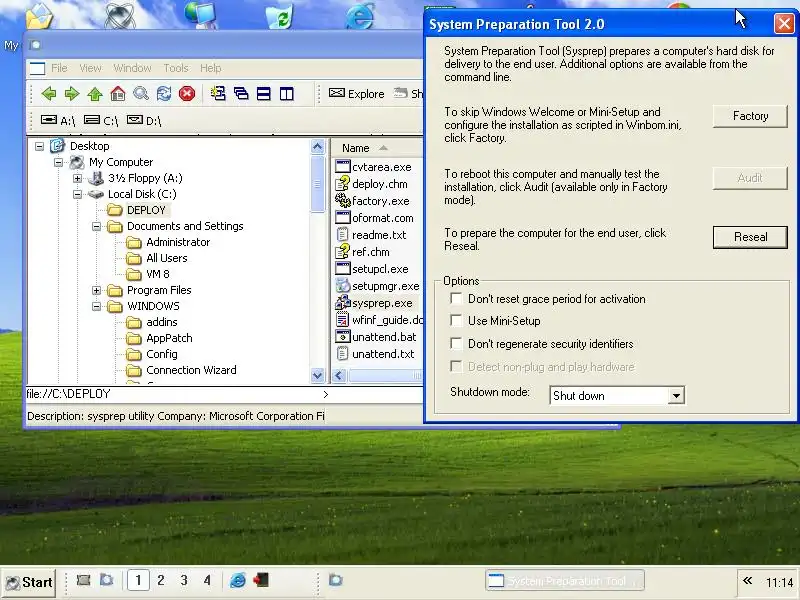This screenshot has height=600, width=800.
Task: Expand the system tray chevron
Action: tap(747, 581)
